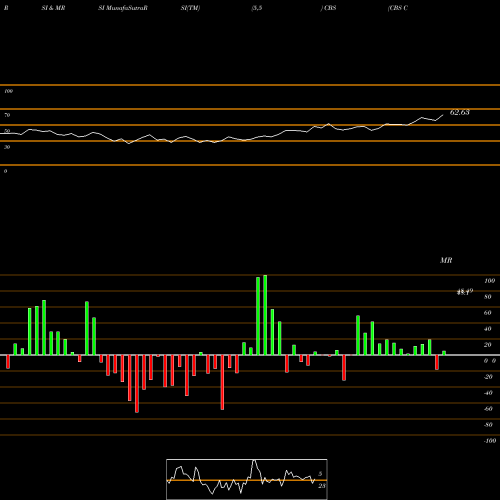The image size is (500, 500).
Task: Click the end of the RSI line
Action: click(443, 115)
